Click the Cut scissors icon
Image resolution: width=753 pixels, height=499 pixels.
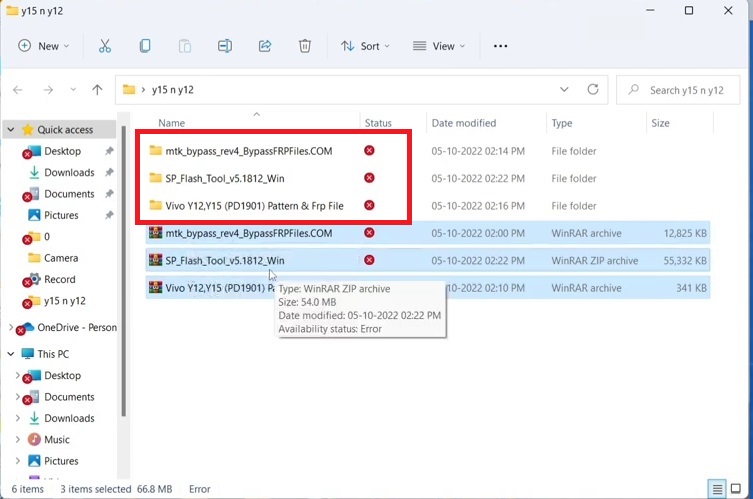point(105,46)
